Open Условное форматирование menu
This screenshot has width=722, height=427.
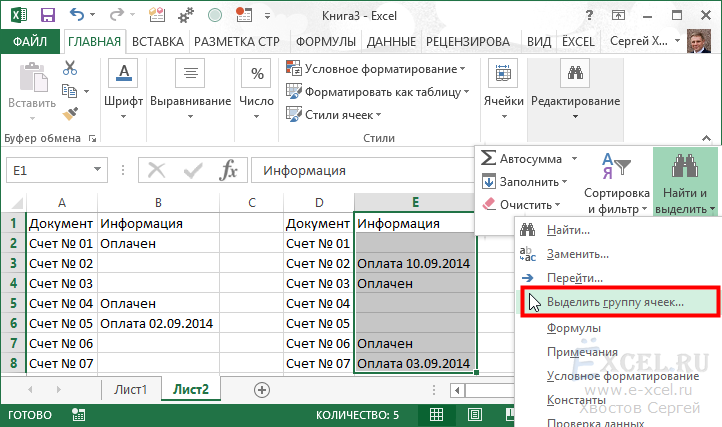pos(376,69)
